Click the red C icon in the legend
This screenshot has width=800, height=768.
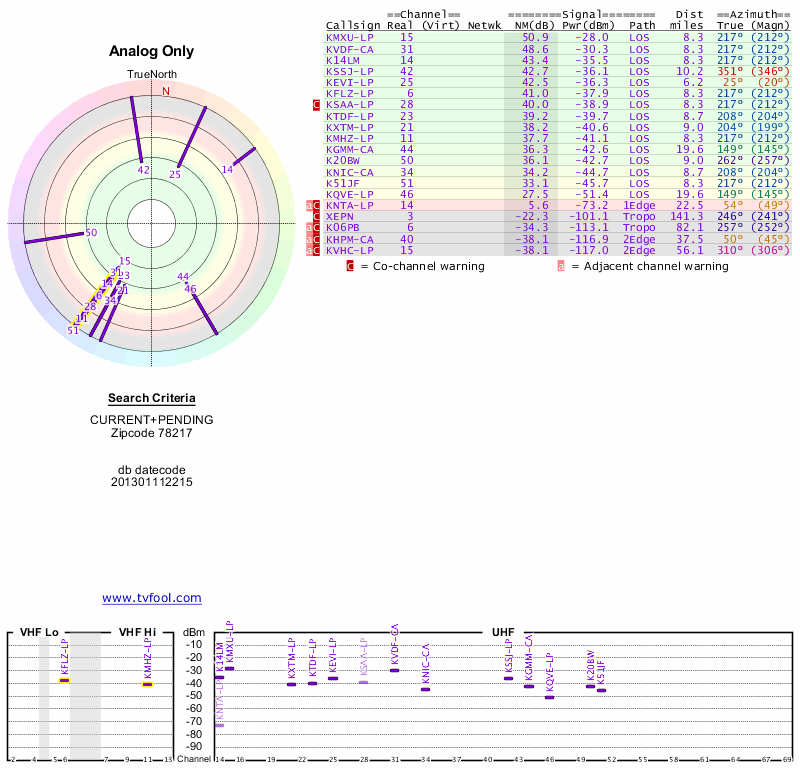(350, 266)
